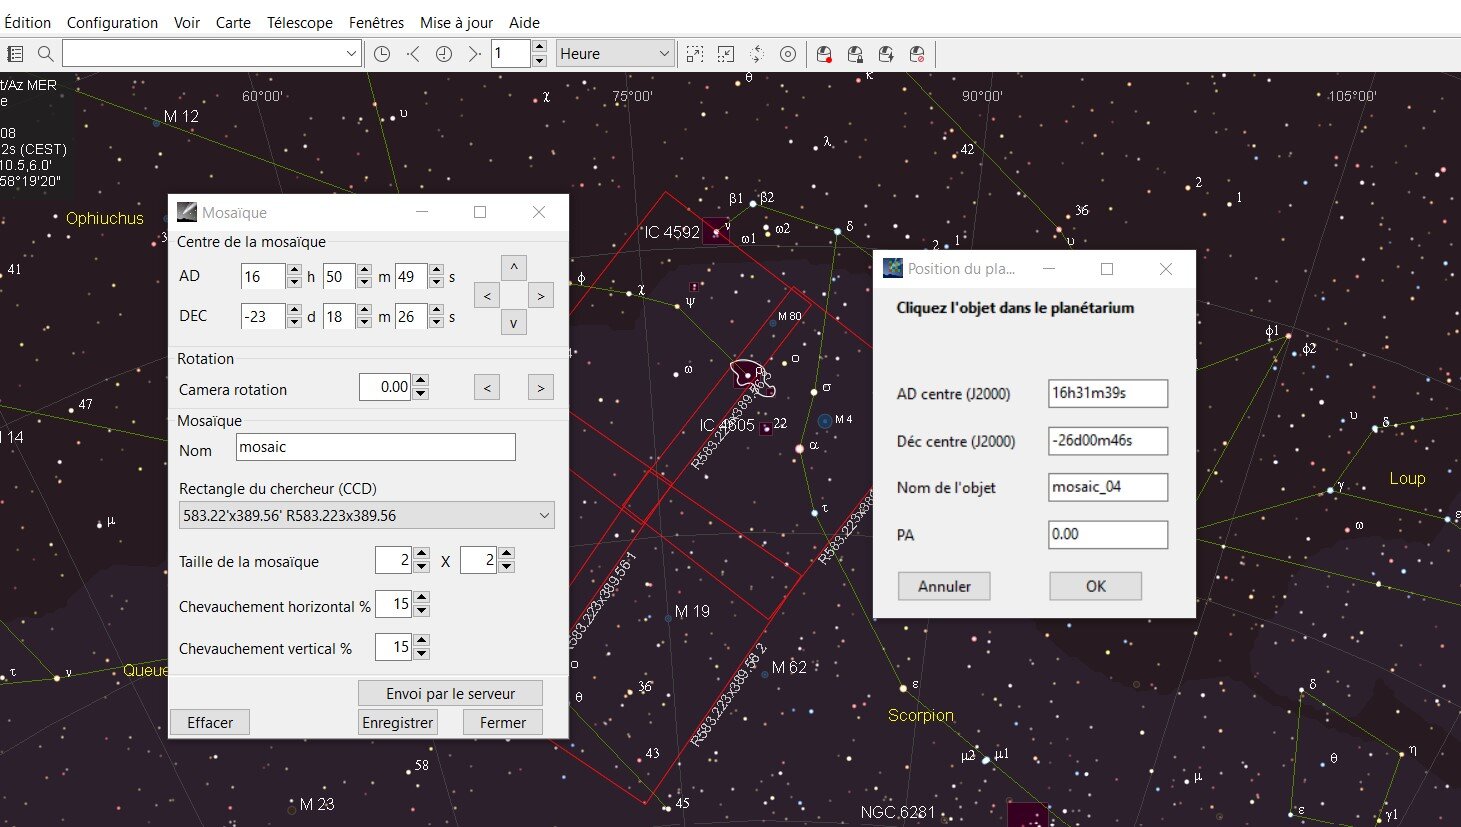
Task: Open the Carte menu
Action: pos(233,22)
